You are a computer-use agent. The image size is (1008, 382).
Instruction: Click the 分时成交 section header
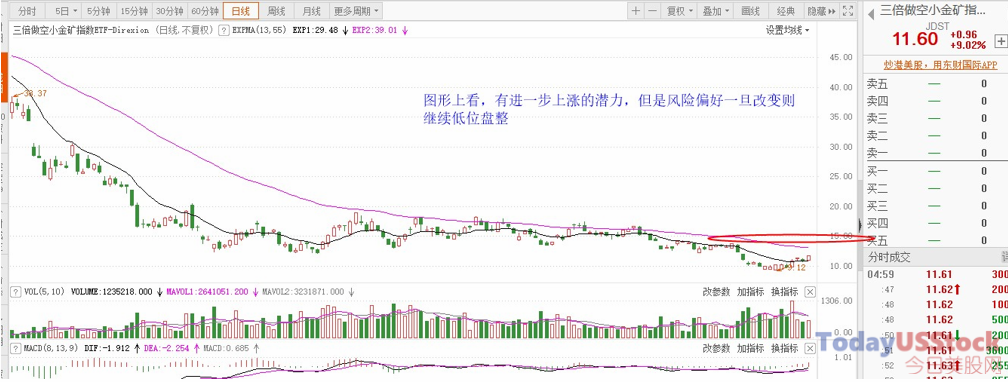(890, 257)
